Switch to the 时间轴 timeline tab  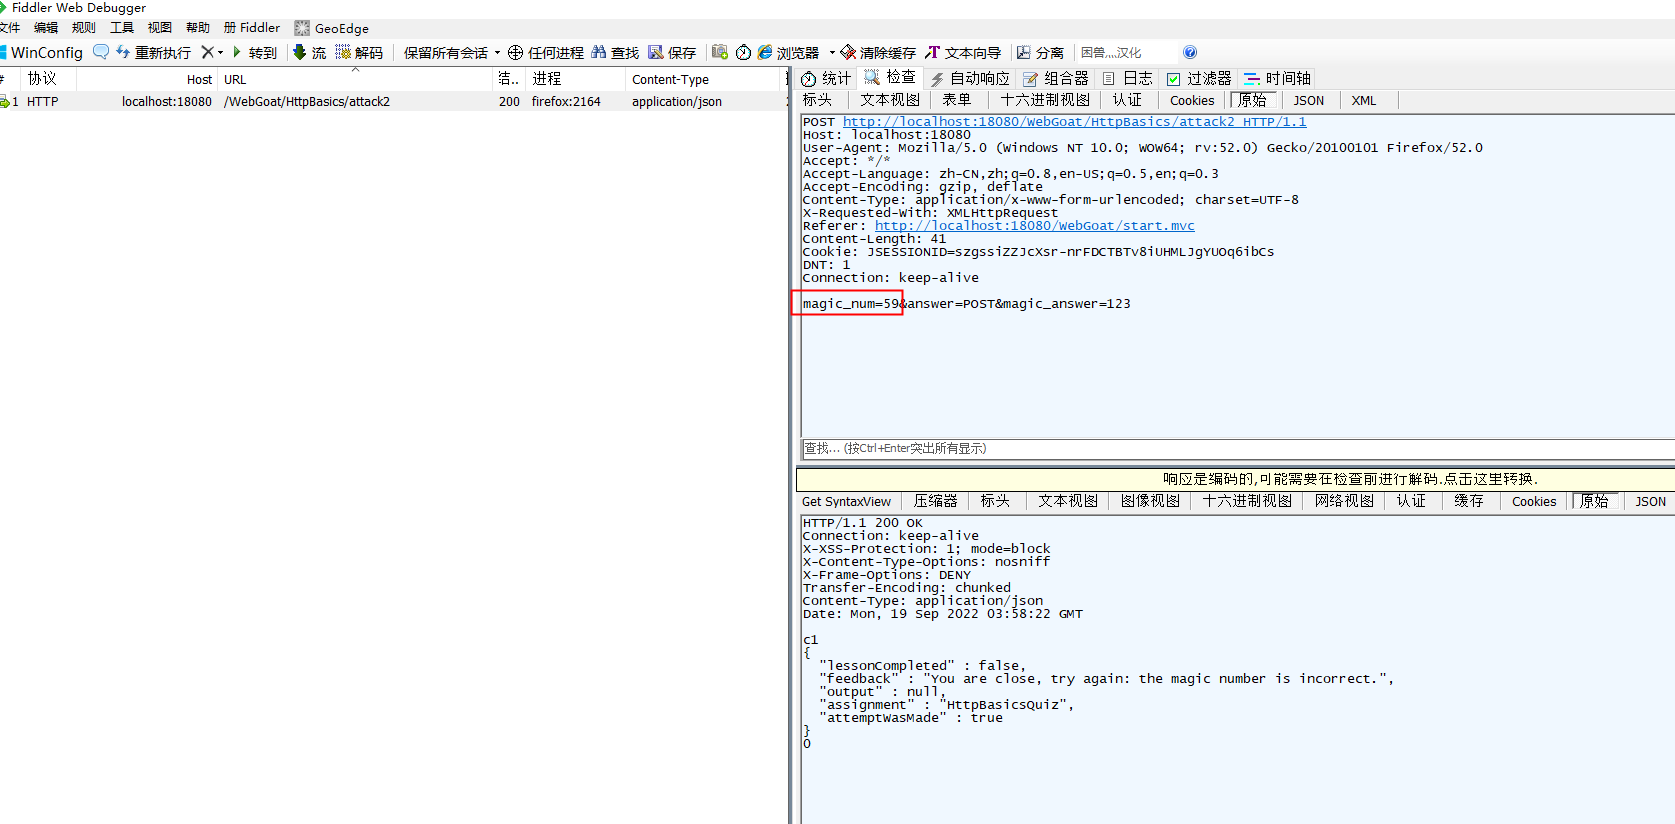coord(1277,78)
